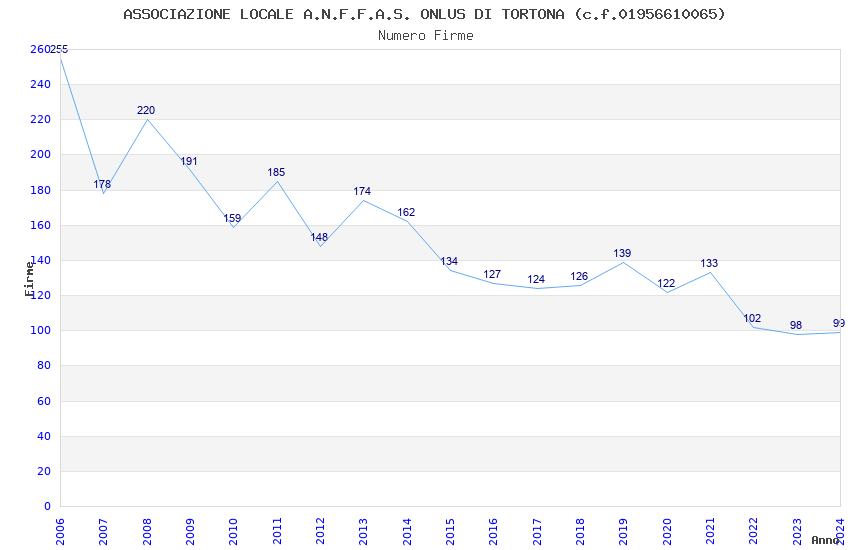Click the y-axis value 180
Viewport: 850px width, 550px height.
40,190
